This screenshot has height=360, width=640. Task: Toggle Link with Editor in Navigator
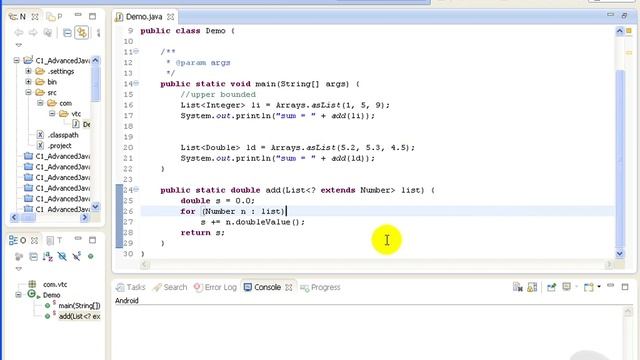82,33
